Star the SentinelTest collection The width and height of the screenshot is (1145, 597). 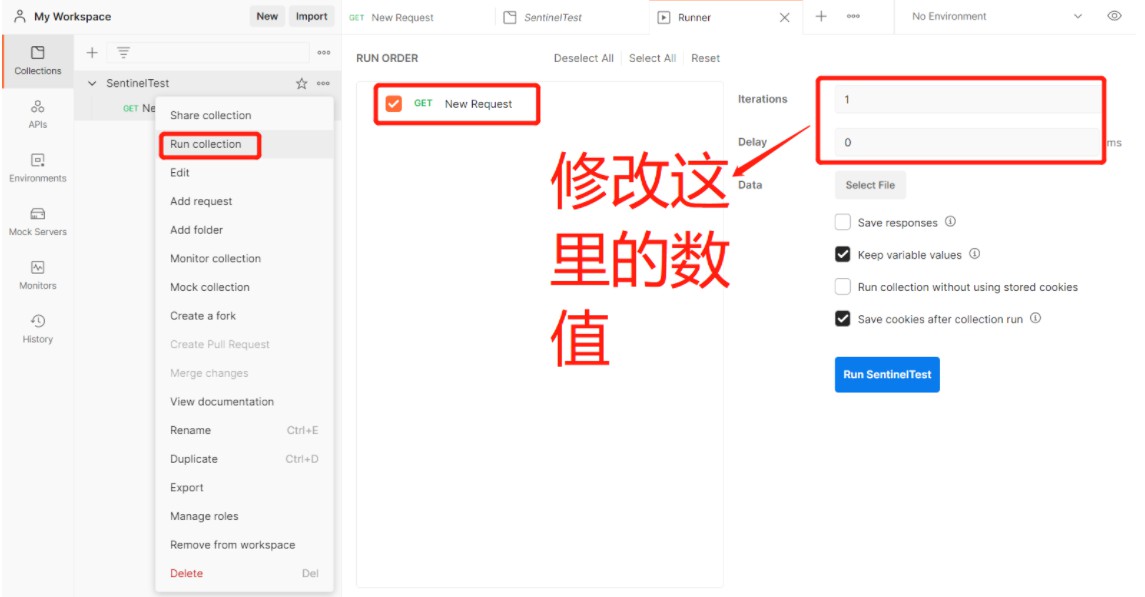click(302, 83)
